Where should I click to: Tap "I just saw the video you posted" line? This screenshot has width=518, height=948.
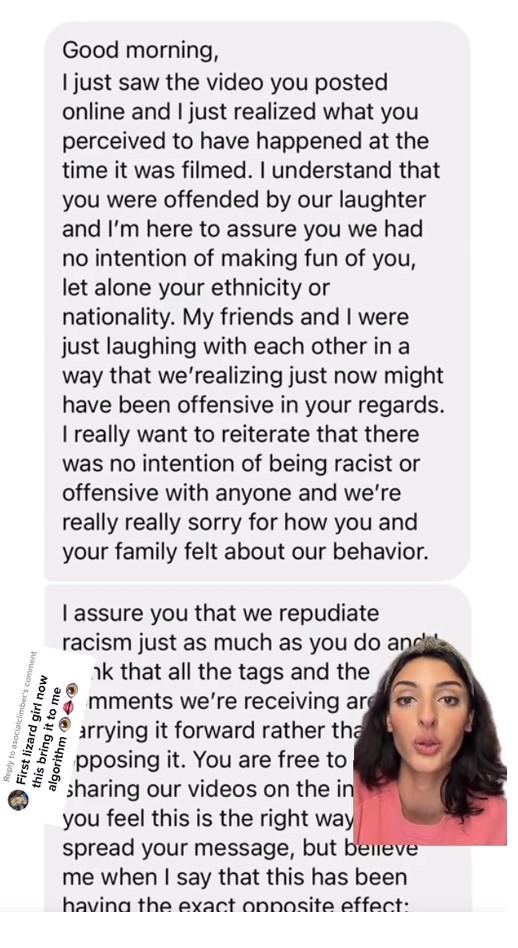pyautogui.click(x=225, y=82)
